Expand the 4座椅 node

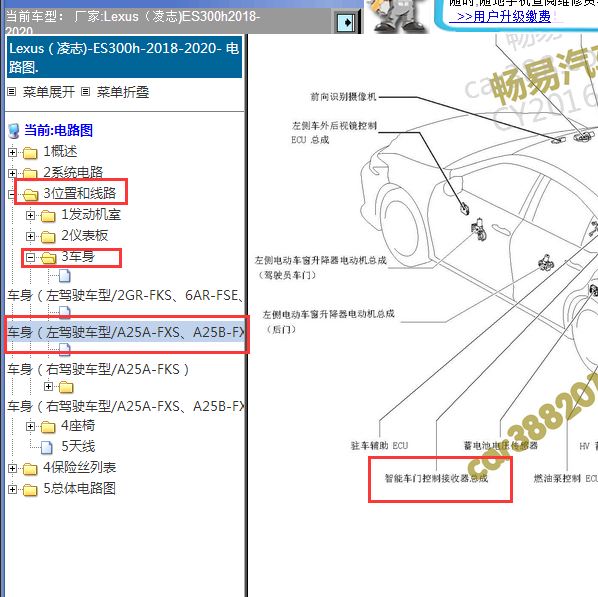[x=30, y=426]
